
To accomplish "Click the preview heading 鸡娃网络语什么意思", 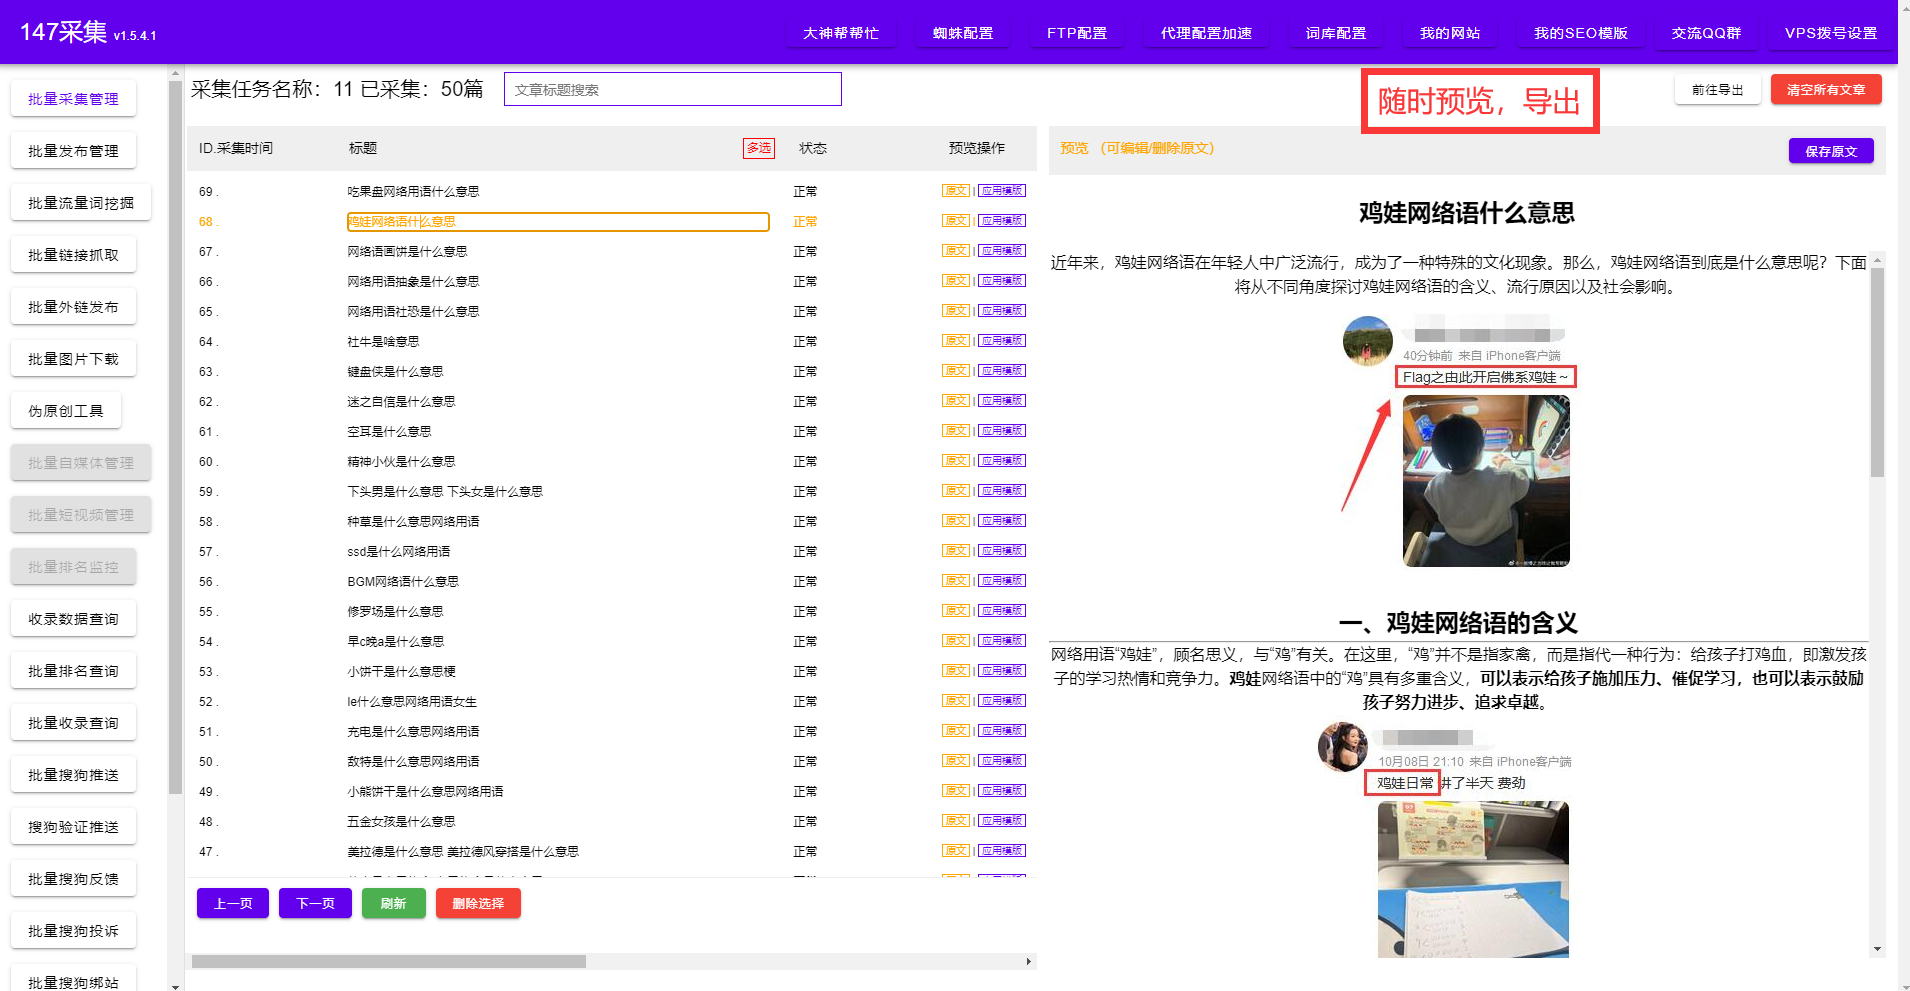I will click(x=1467, y=213).
